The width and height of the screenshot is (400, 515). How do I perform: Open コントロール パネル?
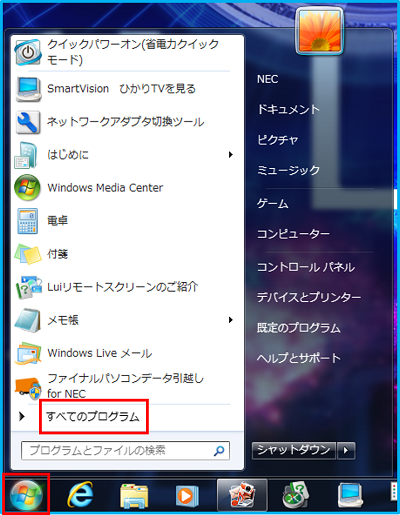pos(306,267)
